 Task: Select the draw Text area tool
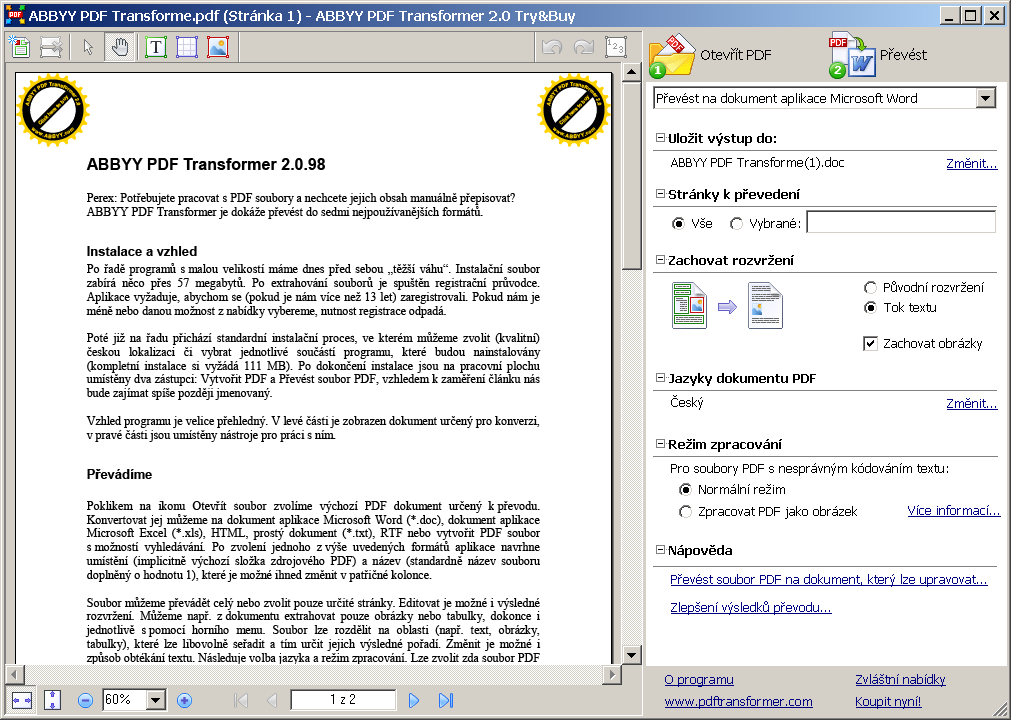pos(155,47)
